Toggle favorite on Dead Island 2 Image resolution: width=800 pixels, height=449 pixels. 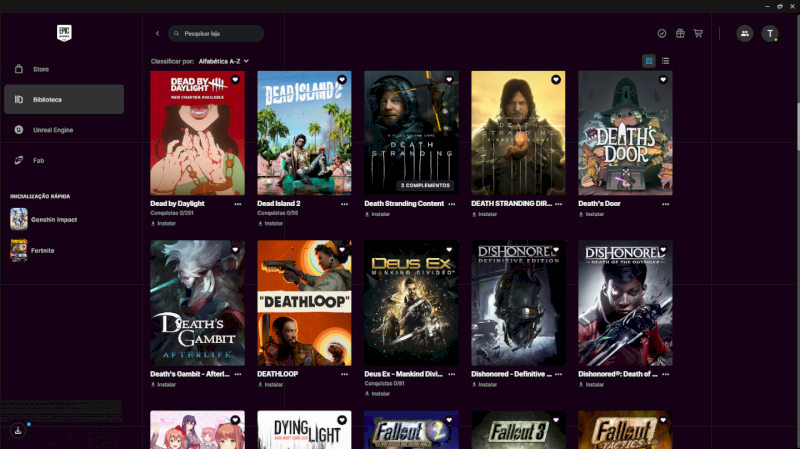[x=342, y=80]
